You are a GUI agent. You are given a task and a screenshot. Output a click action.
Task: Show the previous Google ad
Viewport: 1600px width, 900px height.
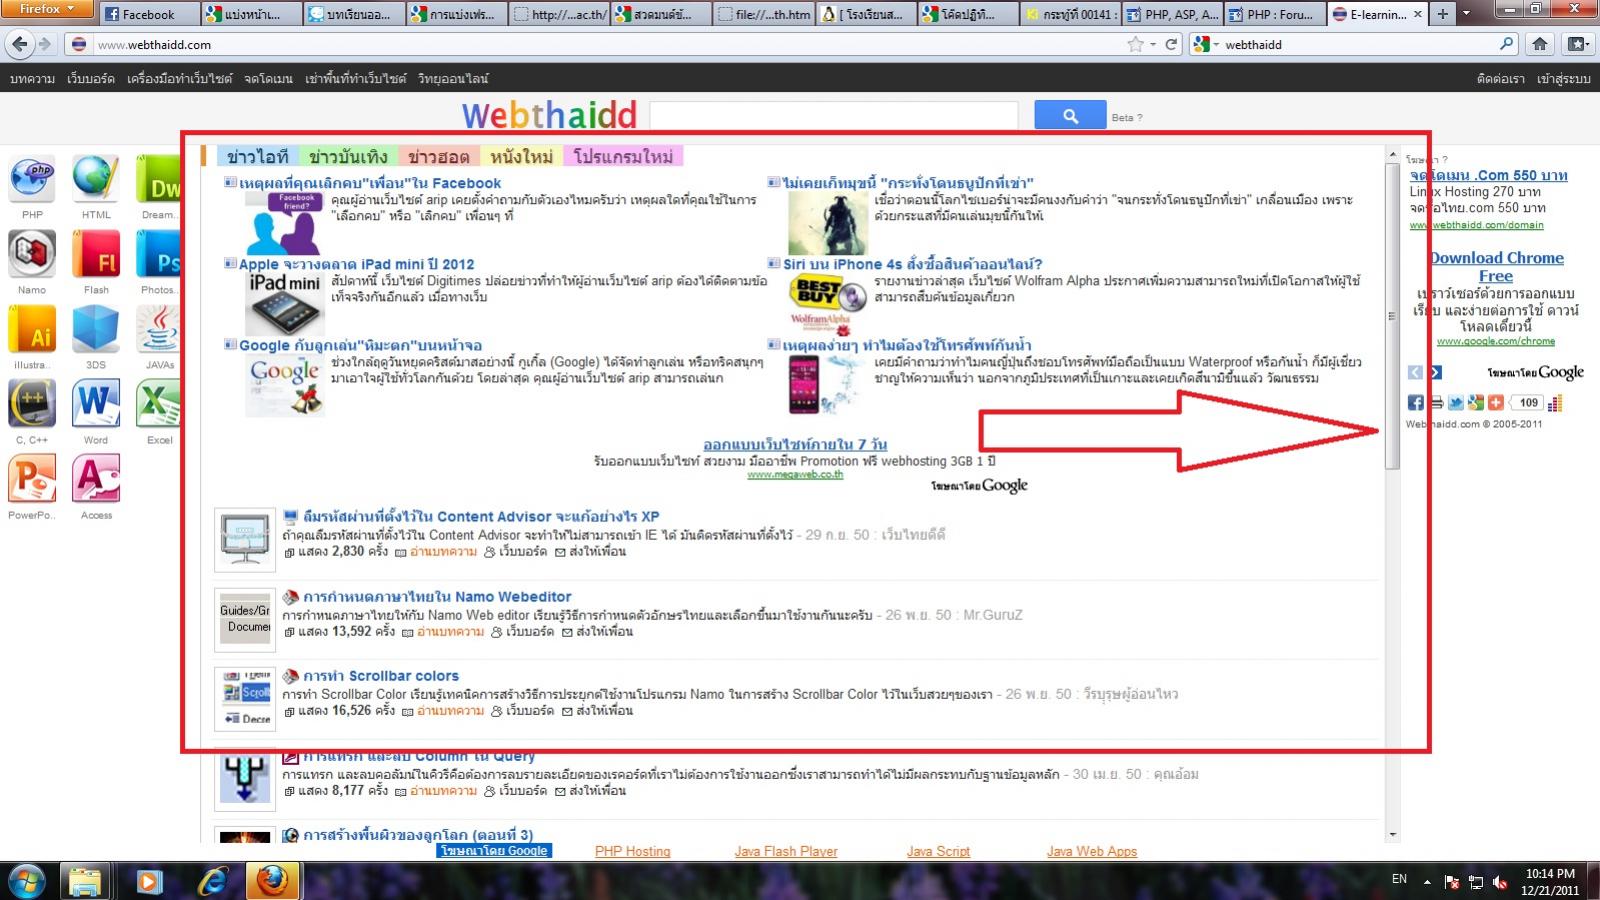click(1415, 372)
